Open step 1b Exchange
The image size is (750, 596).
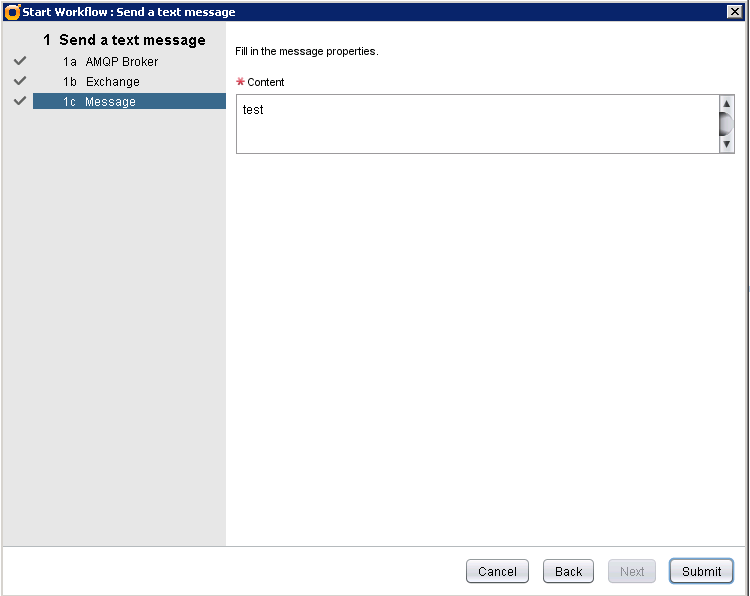coord(112,82)
